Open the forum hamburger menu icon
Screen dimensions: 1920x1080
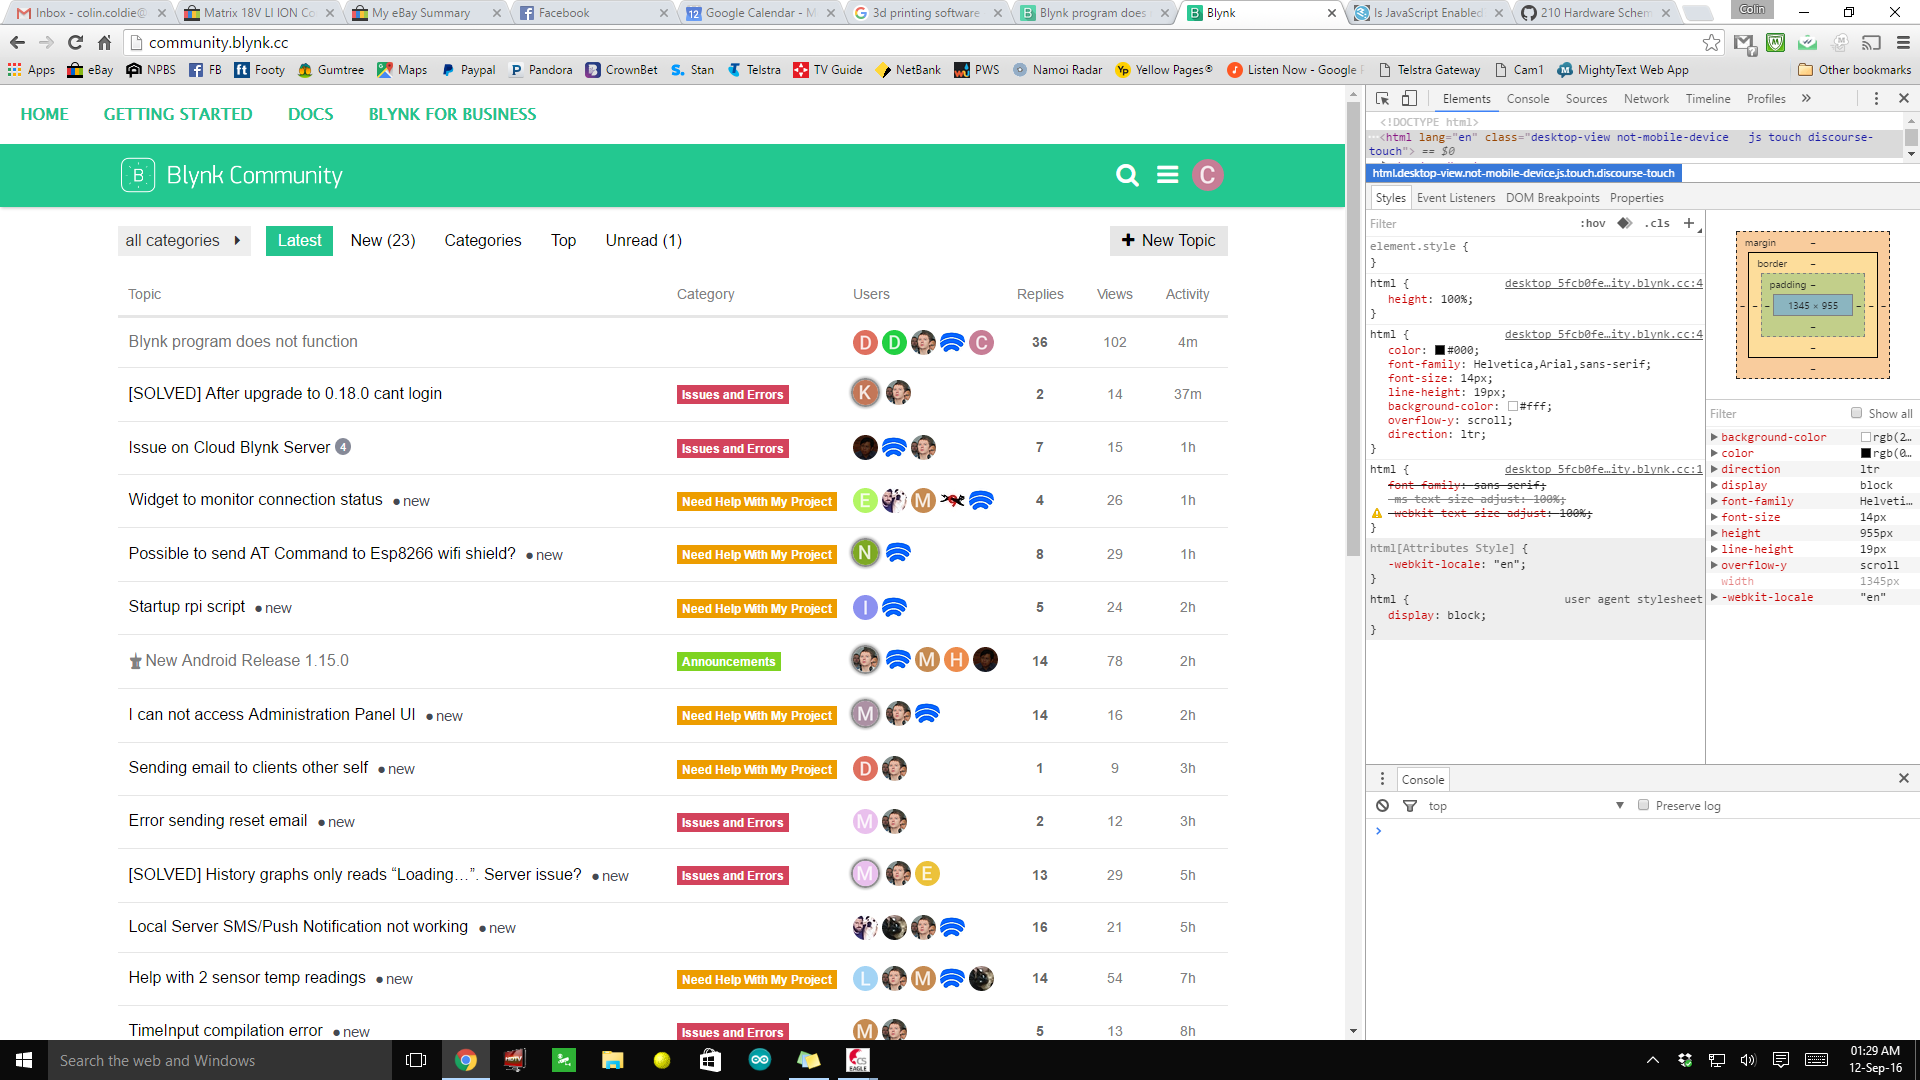pyautogui.click(x=1167, y=175)
